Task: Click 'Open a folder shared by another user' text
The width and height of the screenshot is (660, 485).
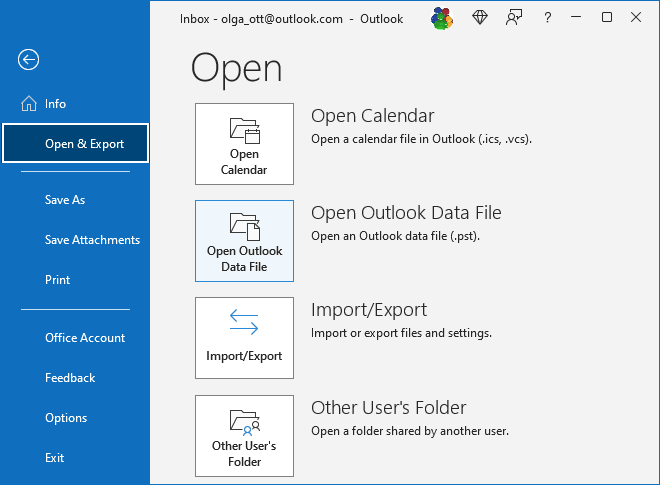Action: click(410, 431)
